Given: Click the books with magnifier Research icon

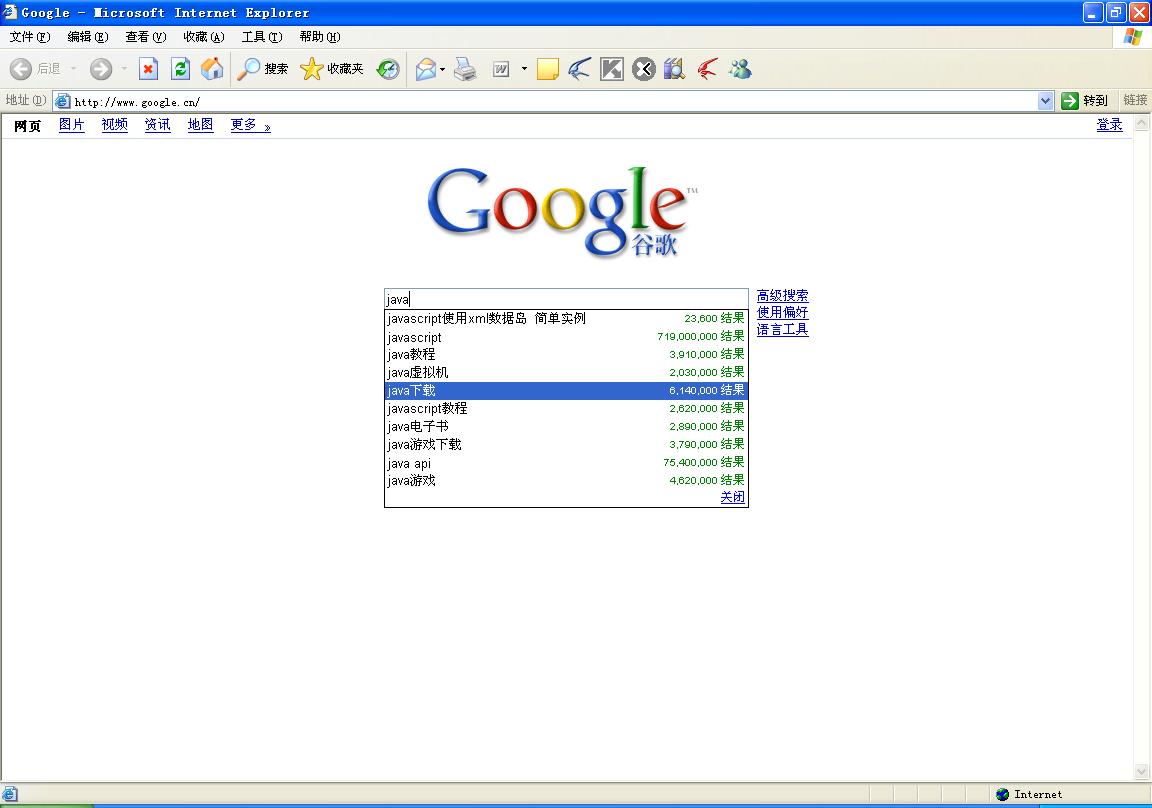Looking at the screenshot, I should click(x=674, y=69).
